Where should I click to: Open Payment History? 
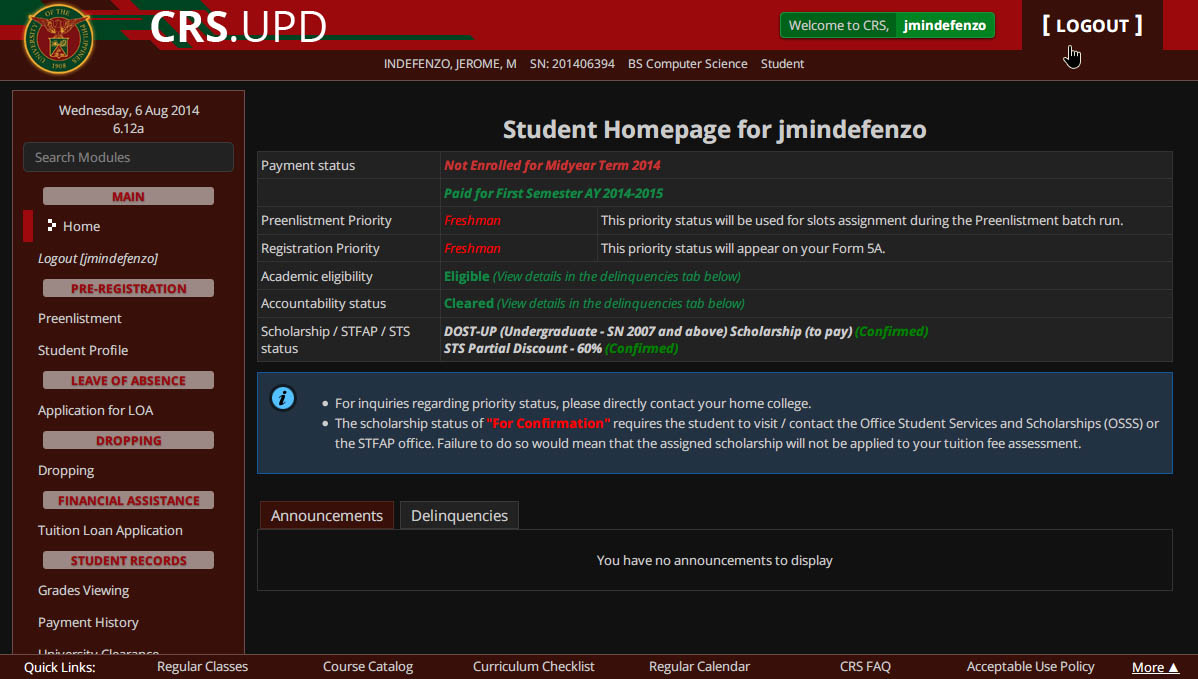88,622
